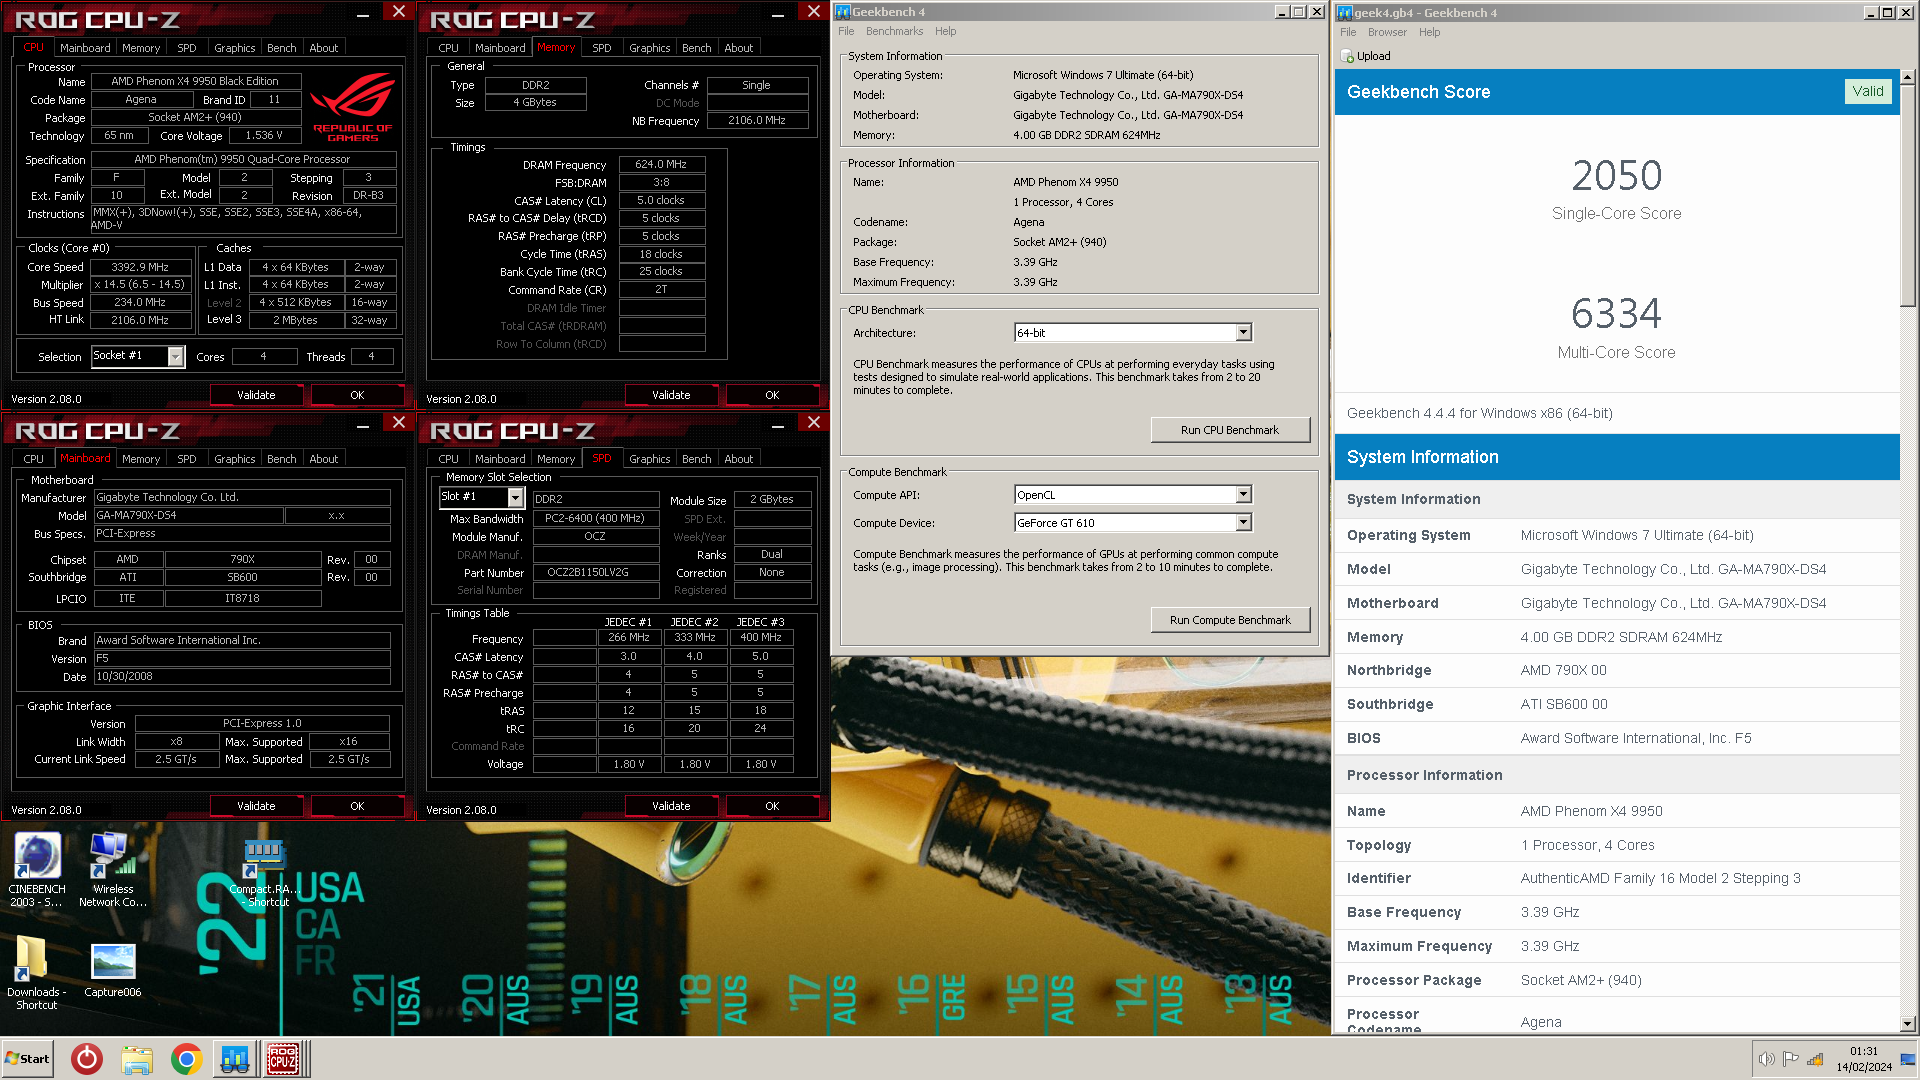The width and height of the screenshot is (1920, 1080).
Task: Open CINEBENCH 2003 desktop shortcut
Action: tap(37, 868)
